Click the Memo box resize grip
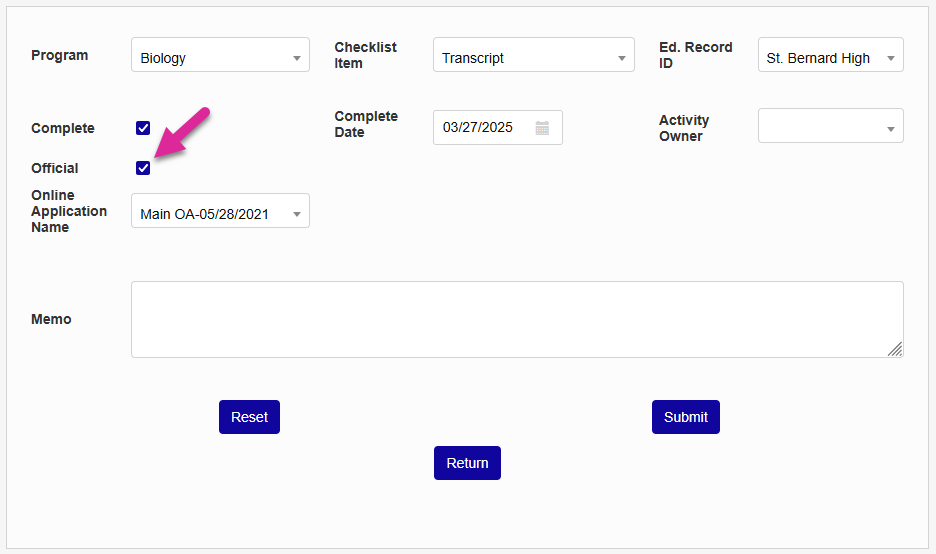This screenshot has height=554, width=936. point(895,349)
